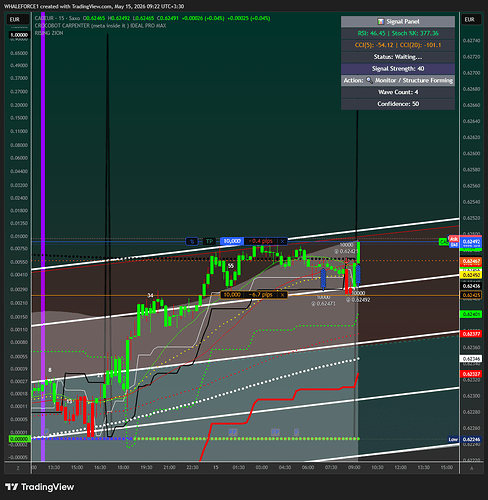Image resolution: width=488 pixels, height=500 pixels.
Task: Click the green 0.62405 price tag
Action: (471, 314)
